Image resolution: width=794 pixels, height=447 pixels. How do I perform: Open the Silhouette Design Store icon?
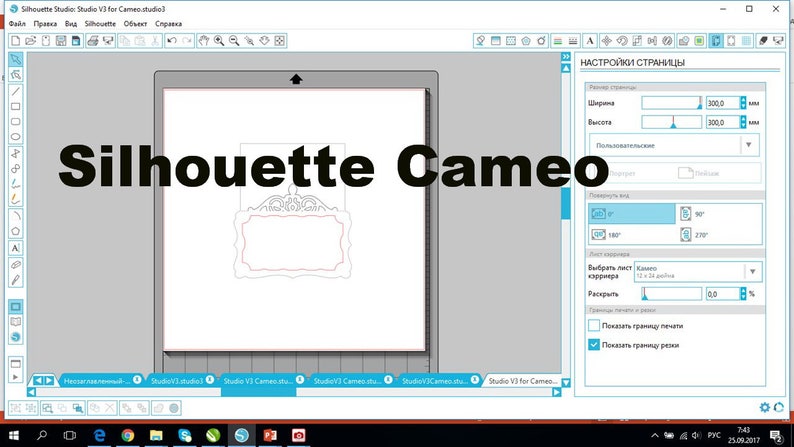coord(16,337)
